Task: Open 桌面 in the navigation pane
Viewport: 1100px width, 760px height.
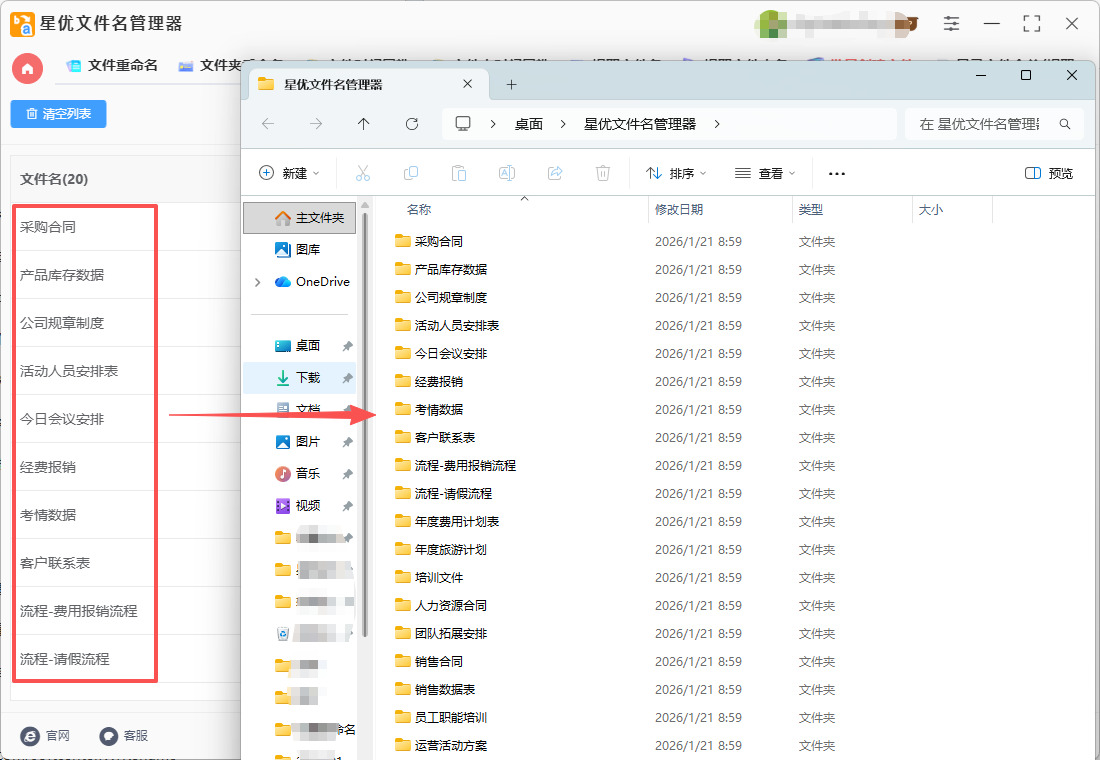Action: (299, 346)
